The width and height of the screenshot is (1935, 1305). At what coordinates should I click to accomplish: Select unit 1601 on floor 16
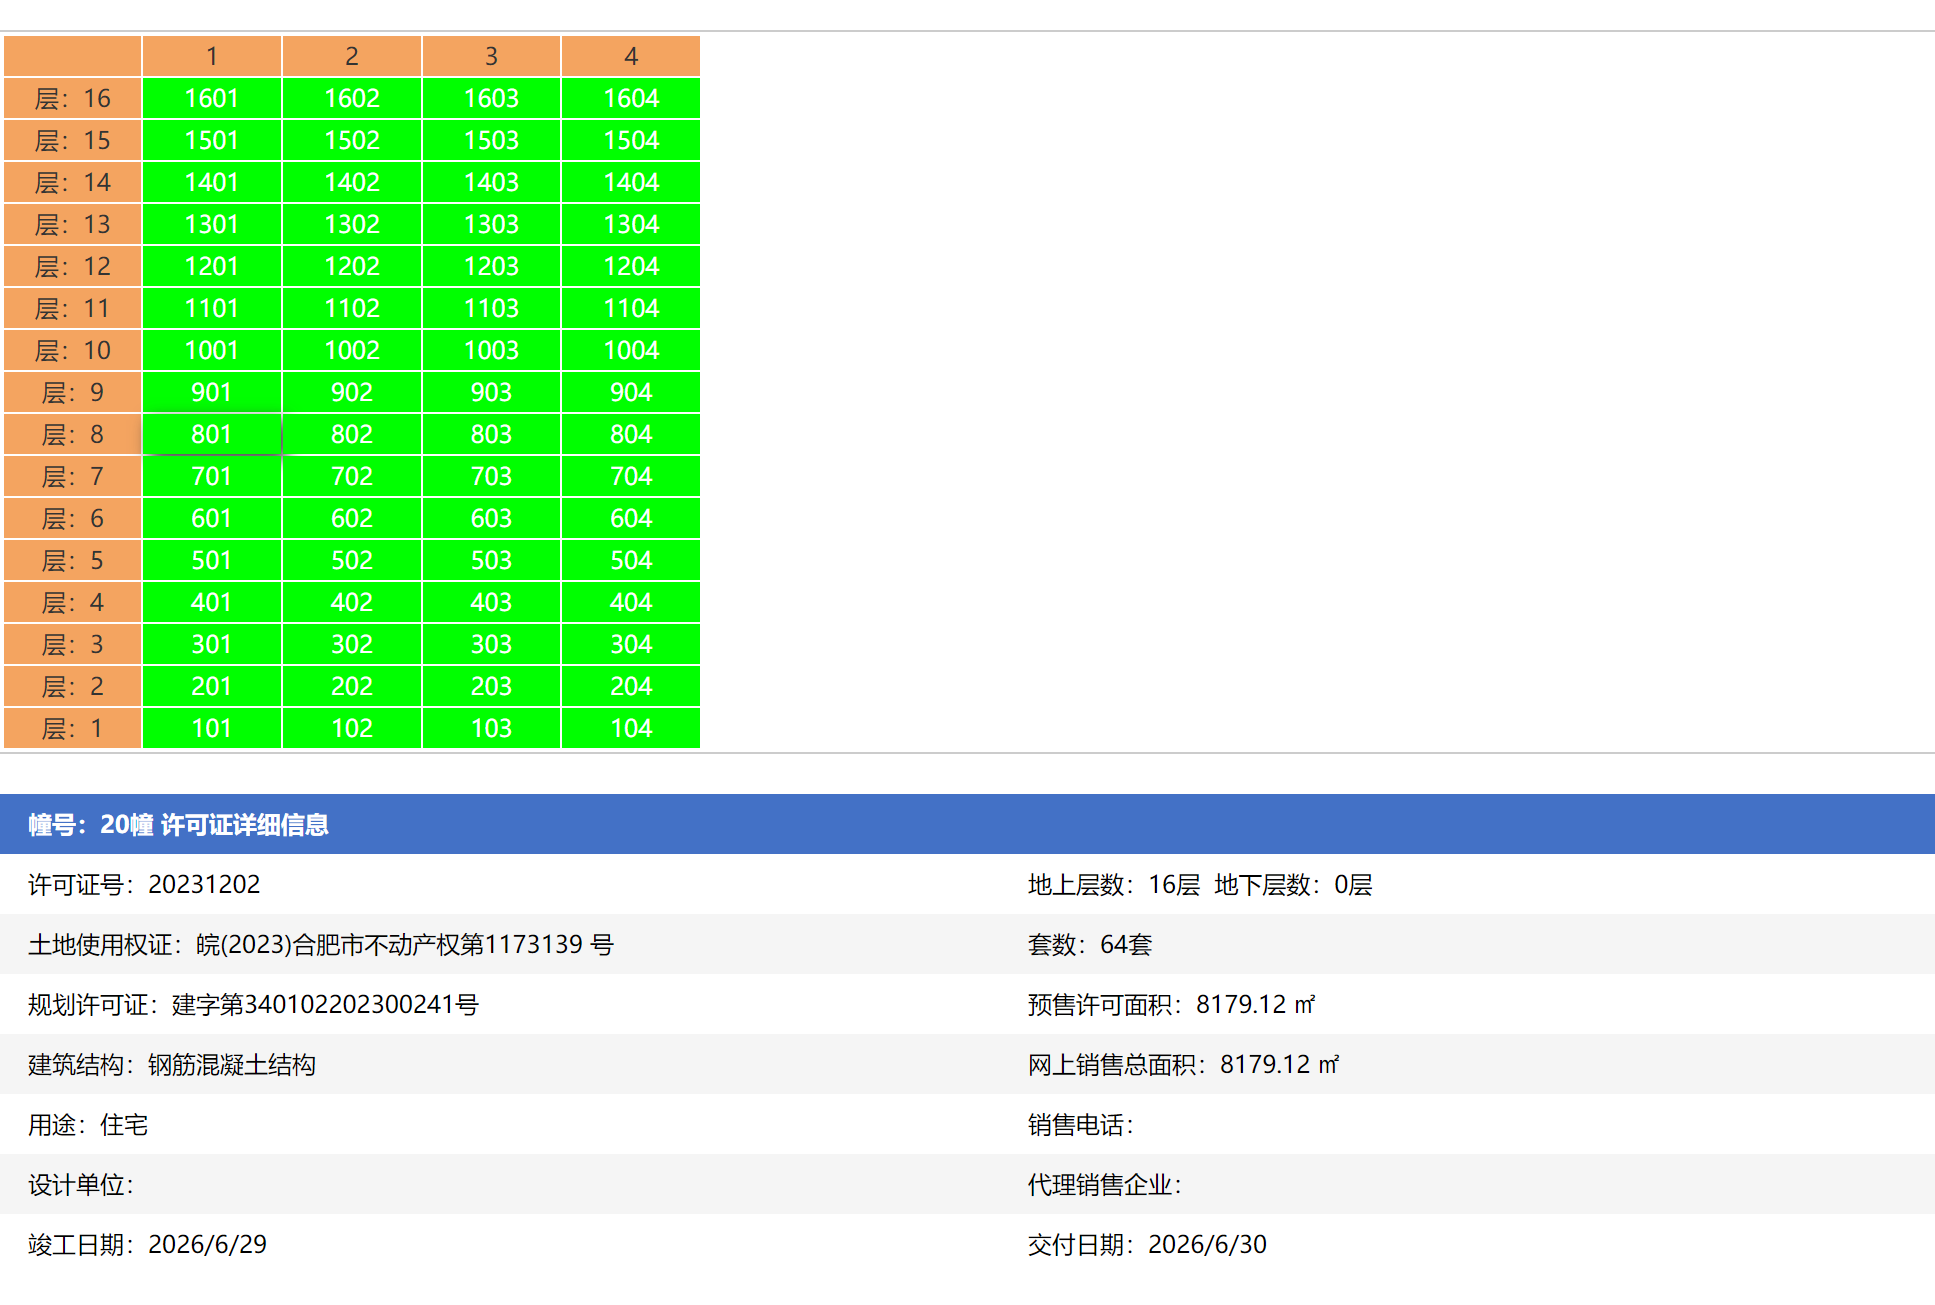click(x=212, y=98)
